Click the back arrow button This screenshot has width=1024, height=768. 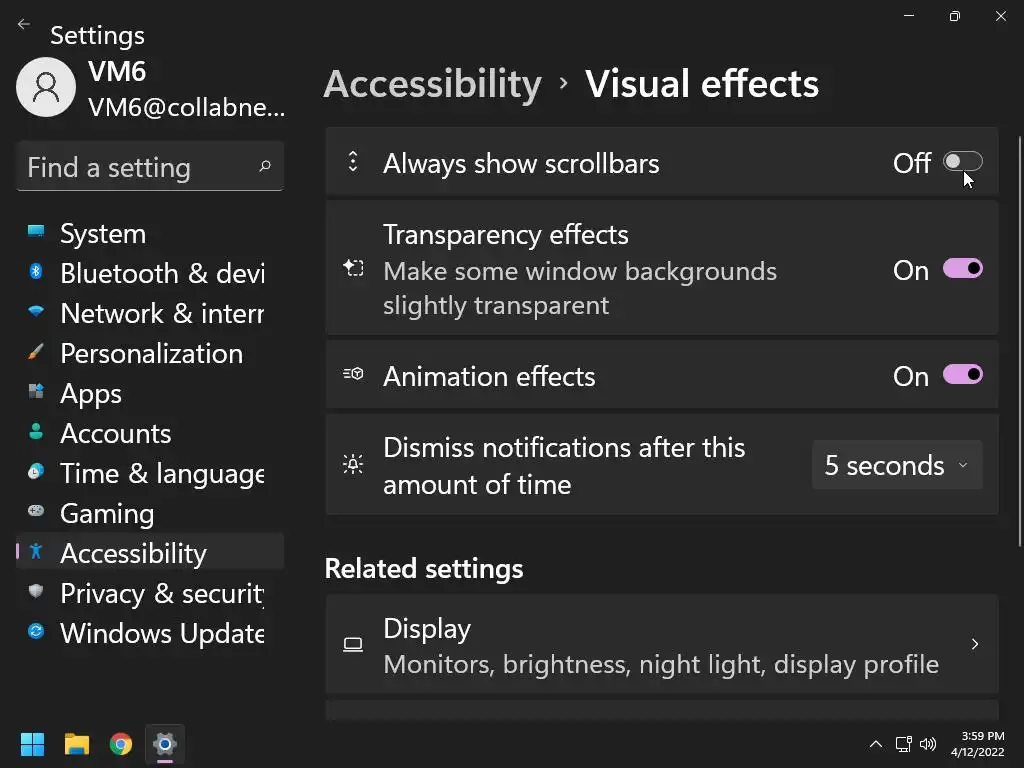pyautogui.click(x=24, y=25)
